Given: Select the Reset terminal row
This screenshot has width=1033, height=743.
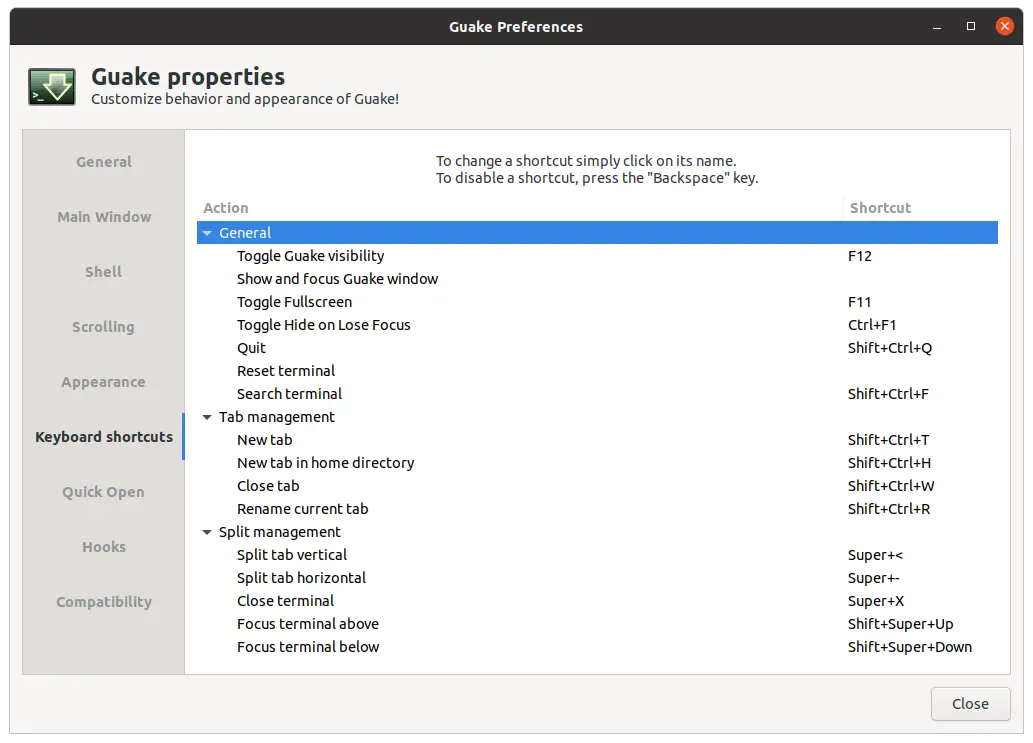Looking at the screenshot, I should [286, 371].
